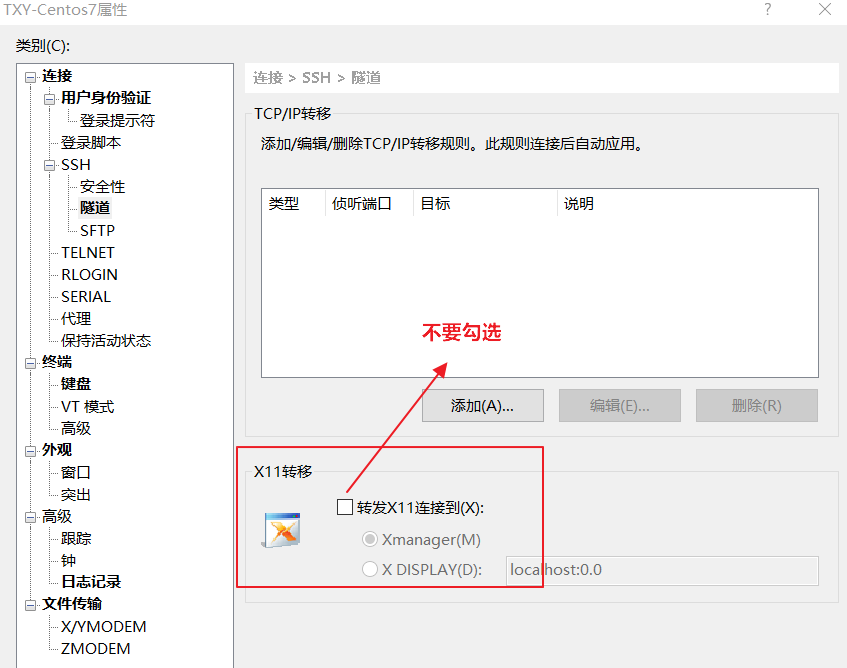The width and height of the screenshot is (847, 668).
Task: Select ZMODEM under 文件传输
Action: point(95,649)
